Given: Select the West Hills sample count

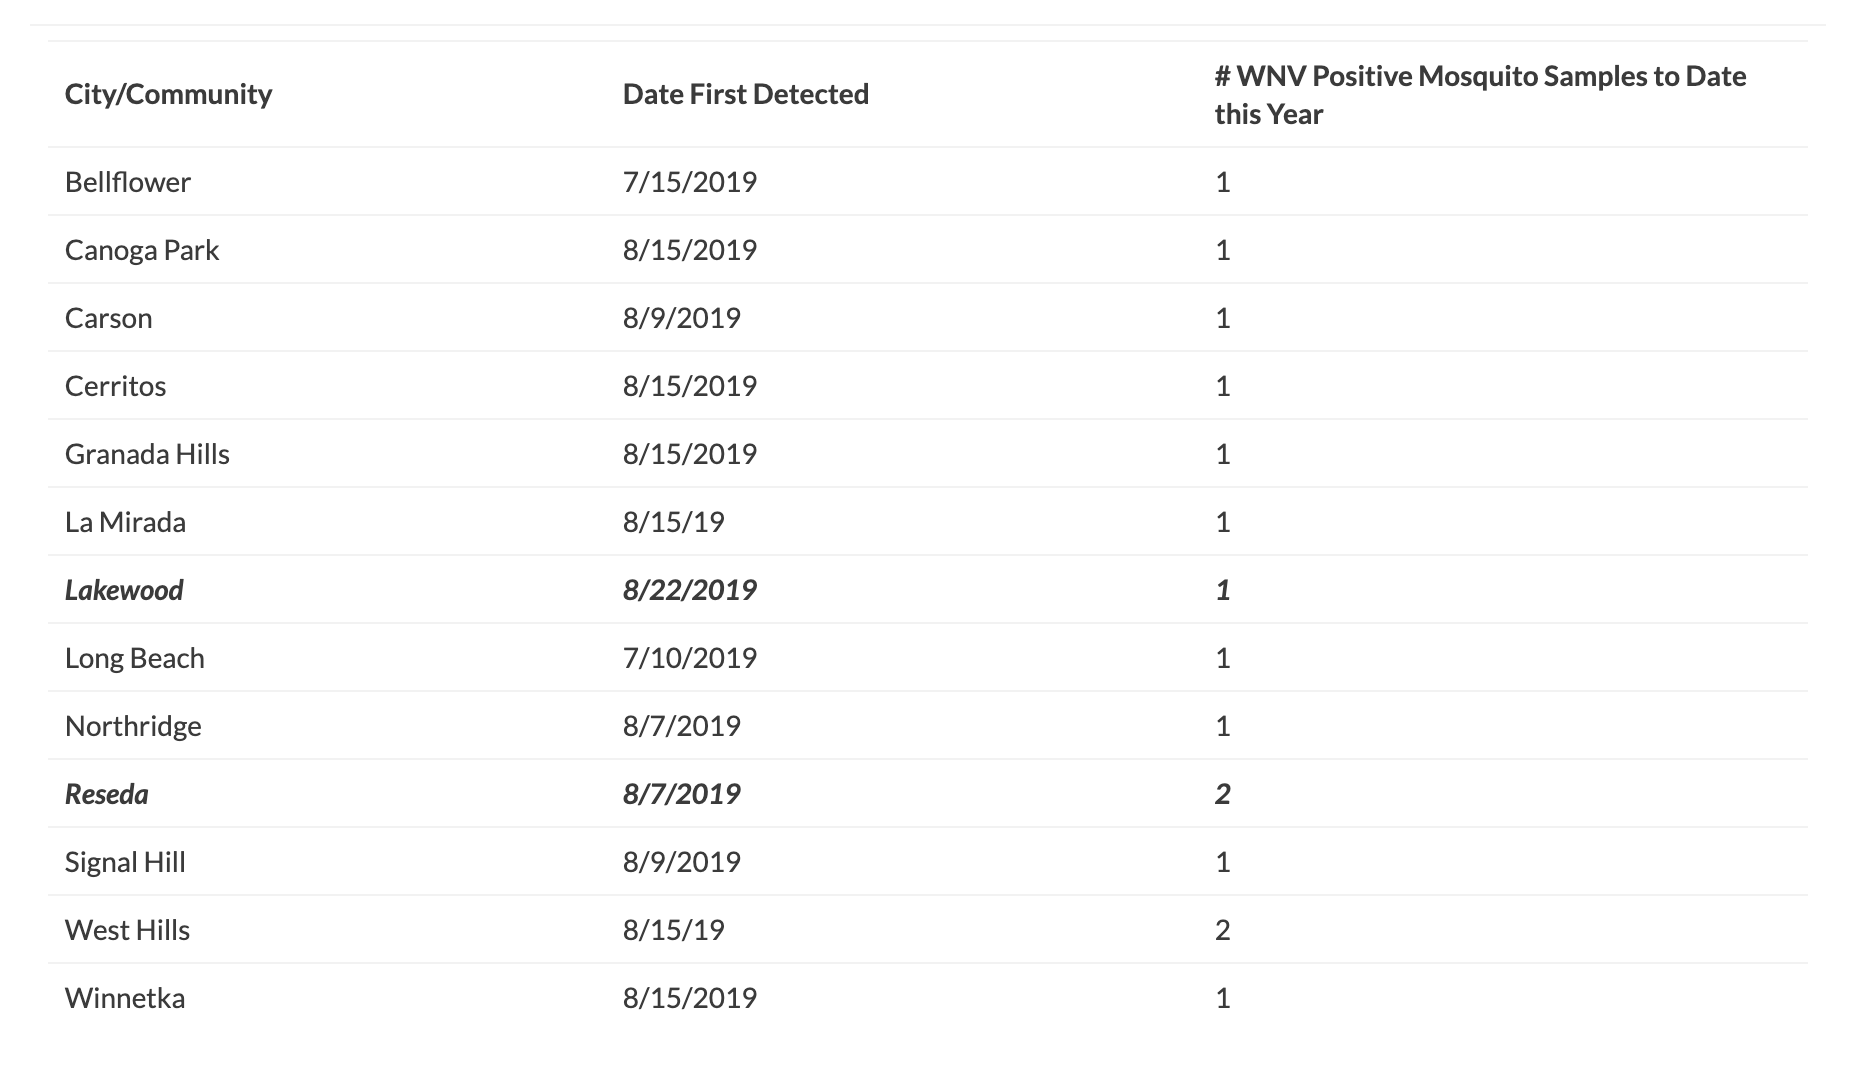Looking at the screenshot, I should pos(1222,930).
